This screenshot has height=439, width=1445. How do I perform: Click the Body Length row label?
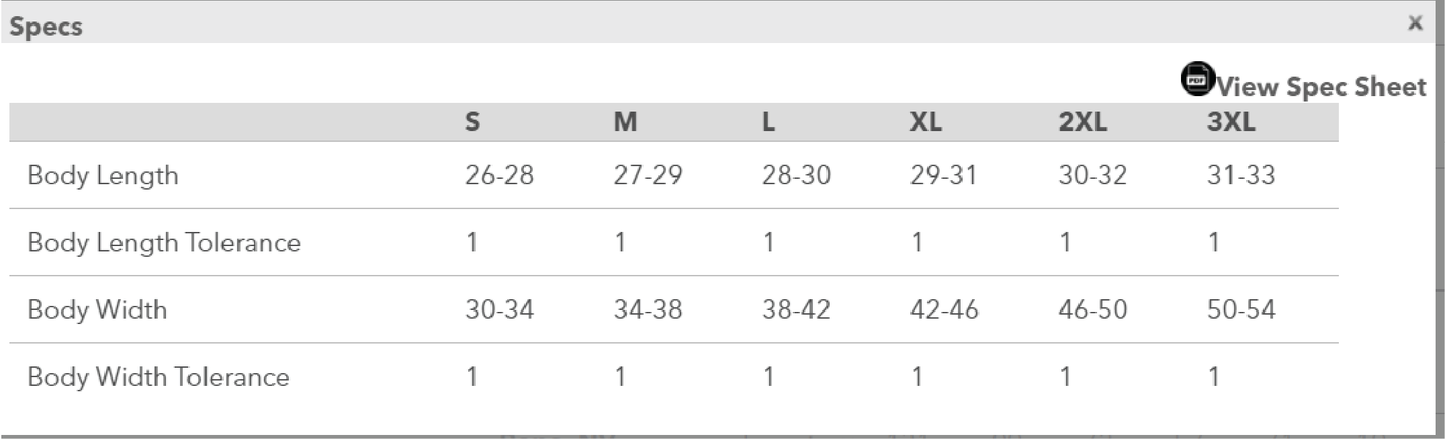click(103, 176)
